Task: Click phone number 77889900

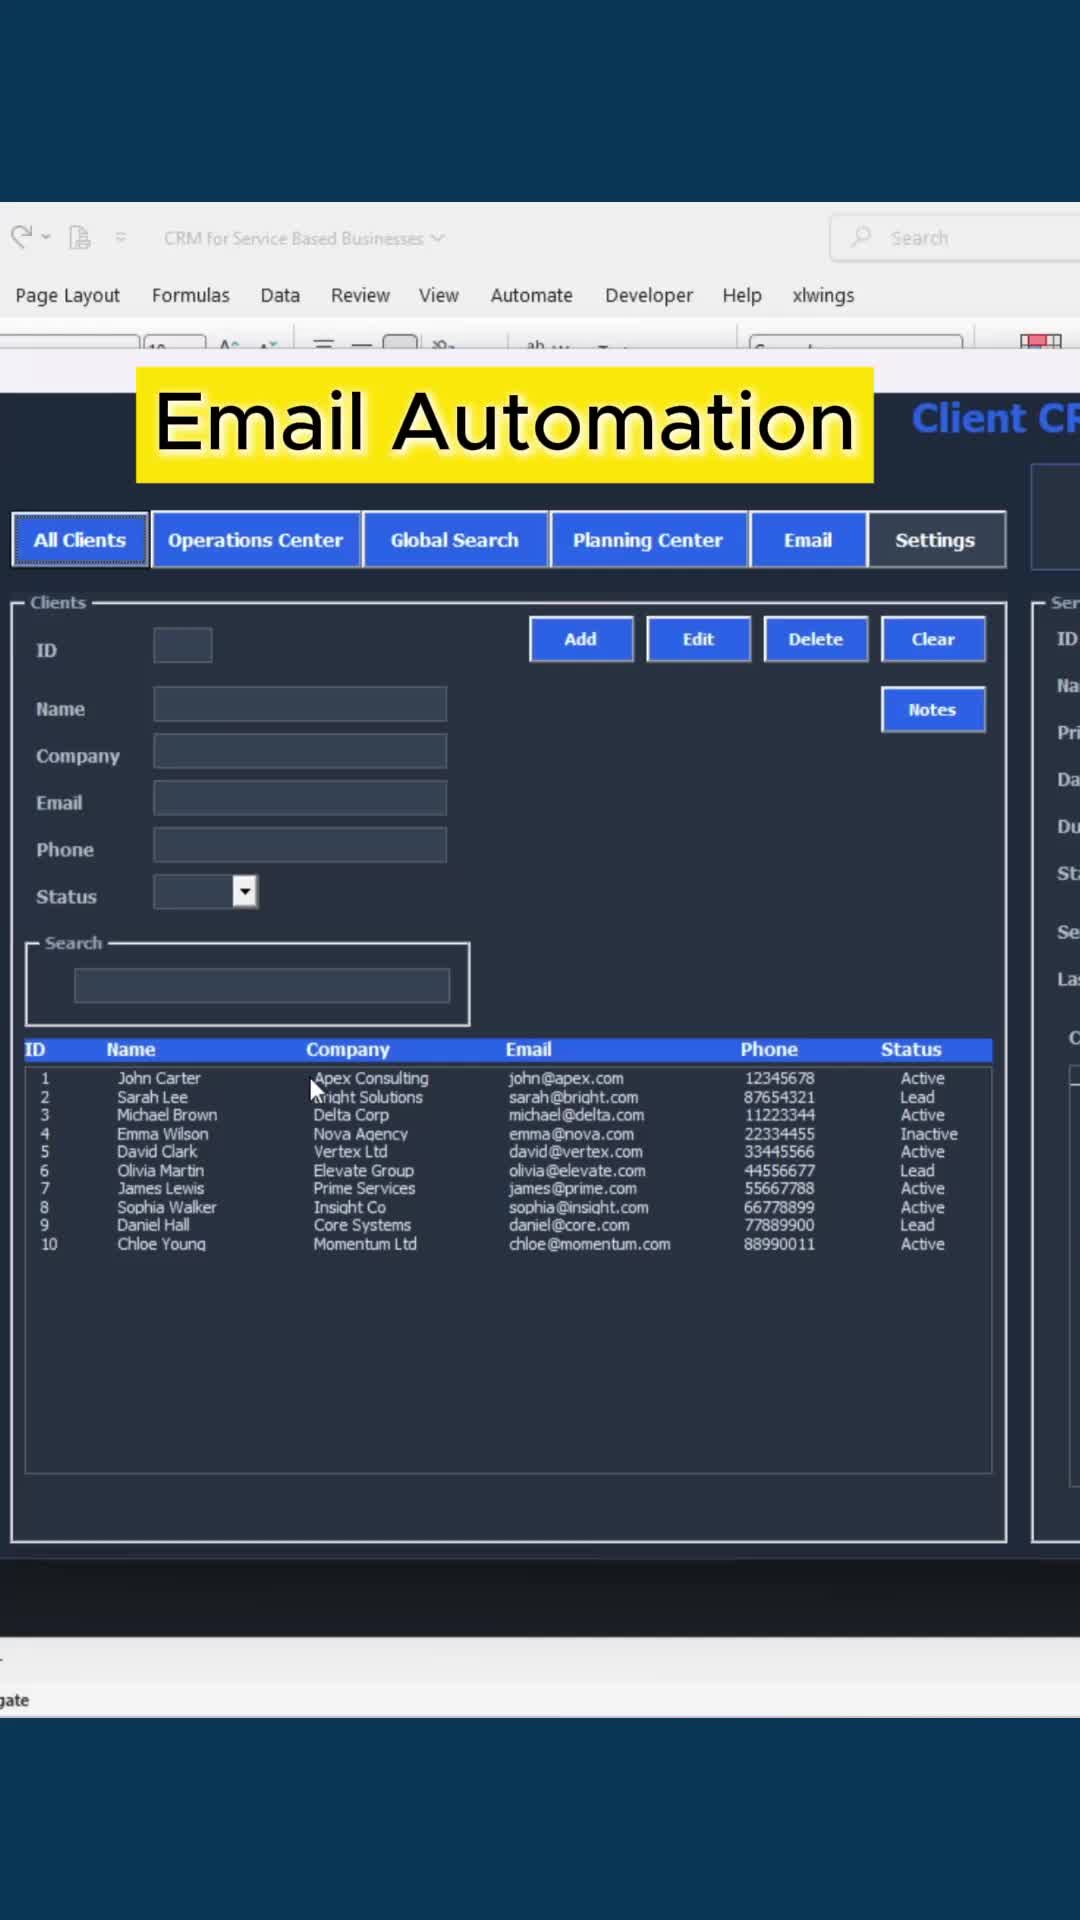Action: [x=779, y=1225]
